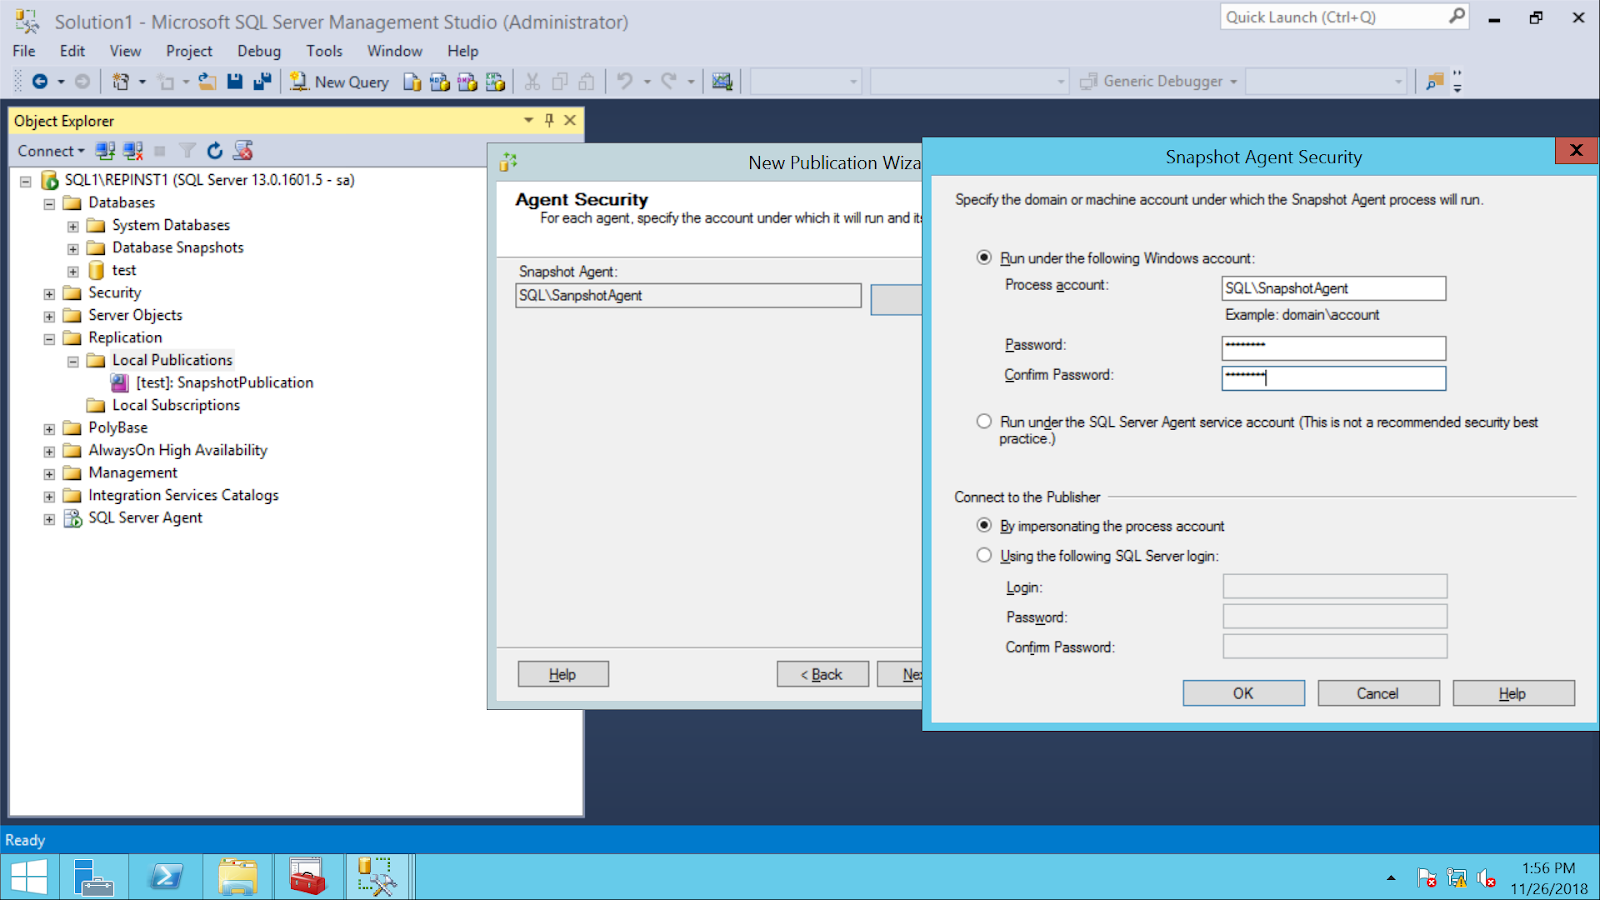
Task: Click the Process account input field
Action: coord(1334,288)
